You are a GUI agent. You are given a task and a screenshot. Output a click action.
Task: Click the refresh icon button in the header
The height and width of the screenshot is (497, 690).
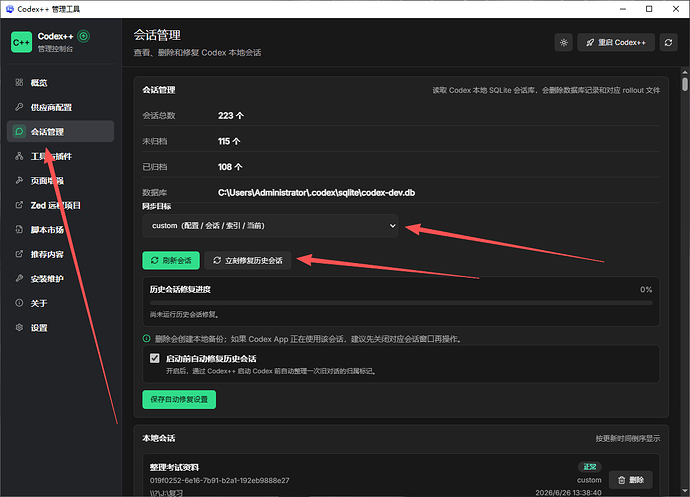(x=668, y=42)
